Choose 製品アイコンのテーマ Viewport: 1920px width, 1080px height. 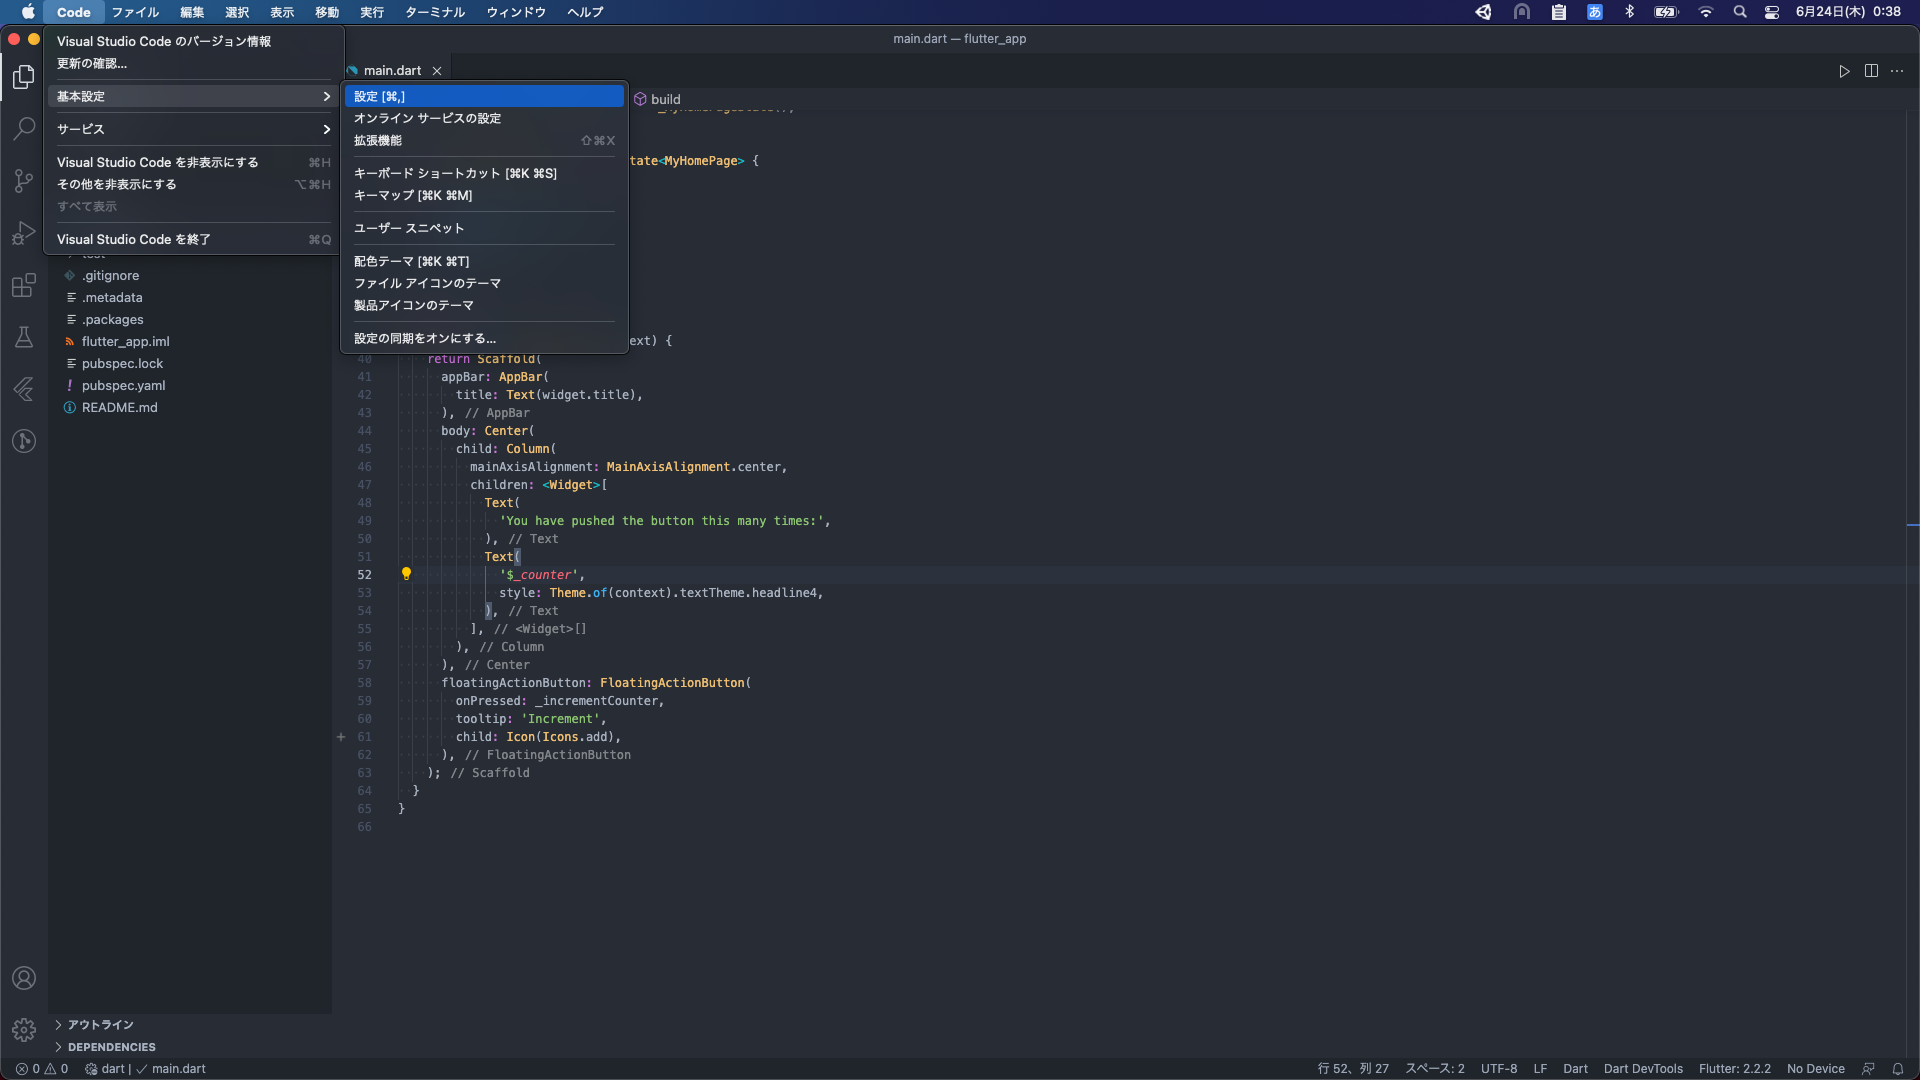[x=484, y=305]
